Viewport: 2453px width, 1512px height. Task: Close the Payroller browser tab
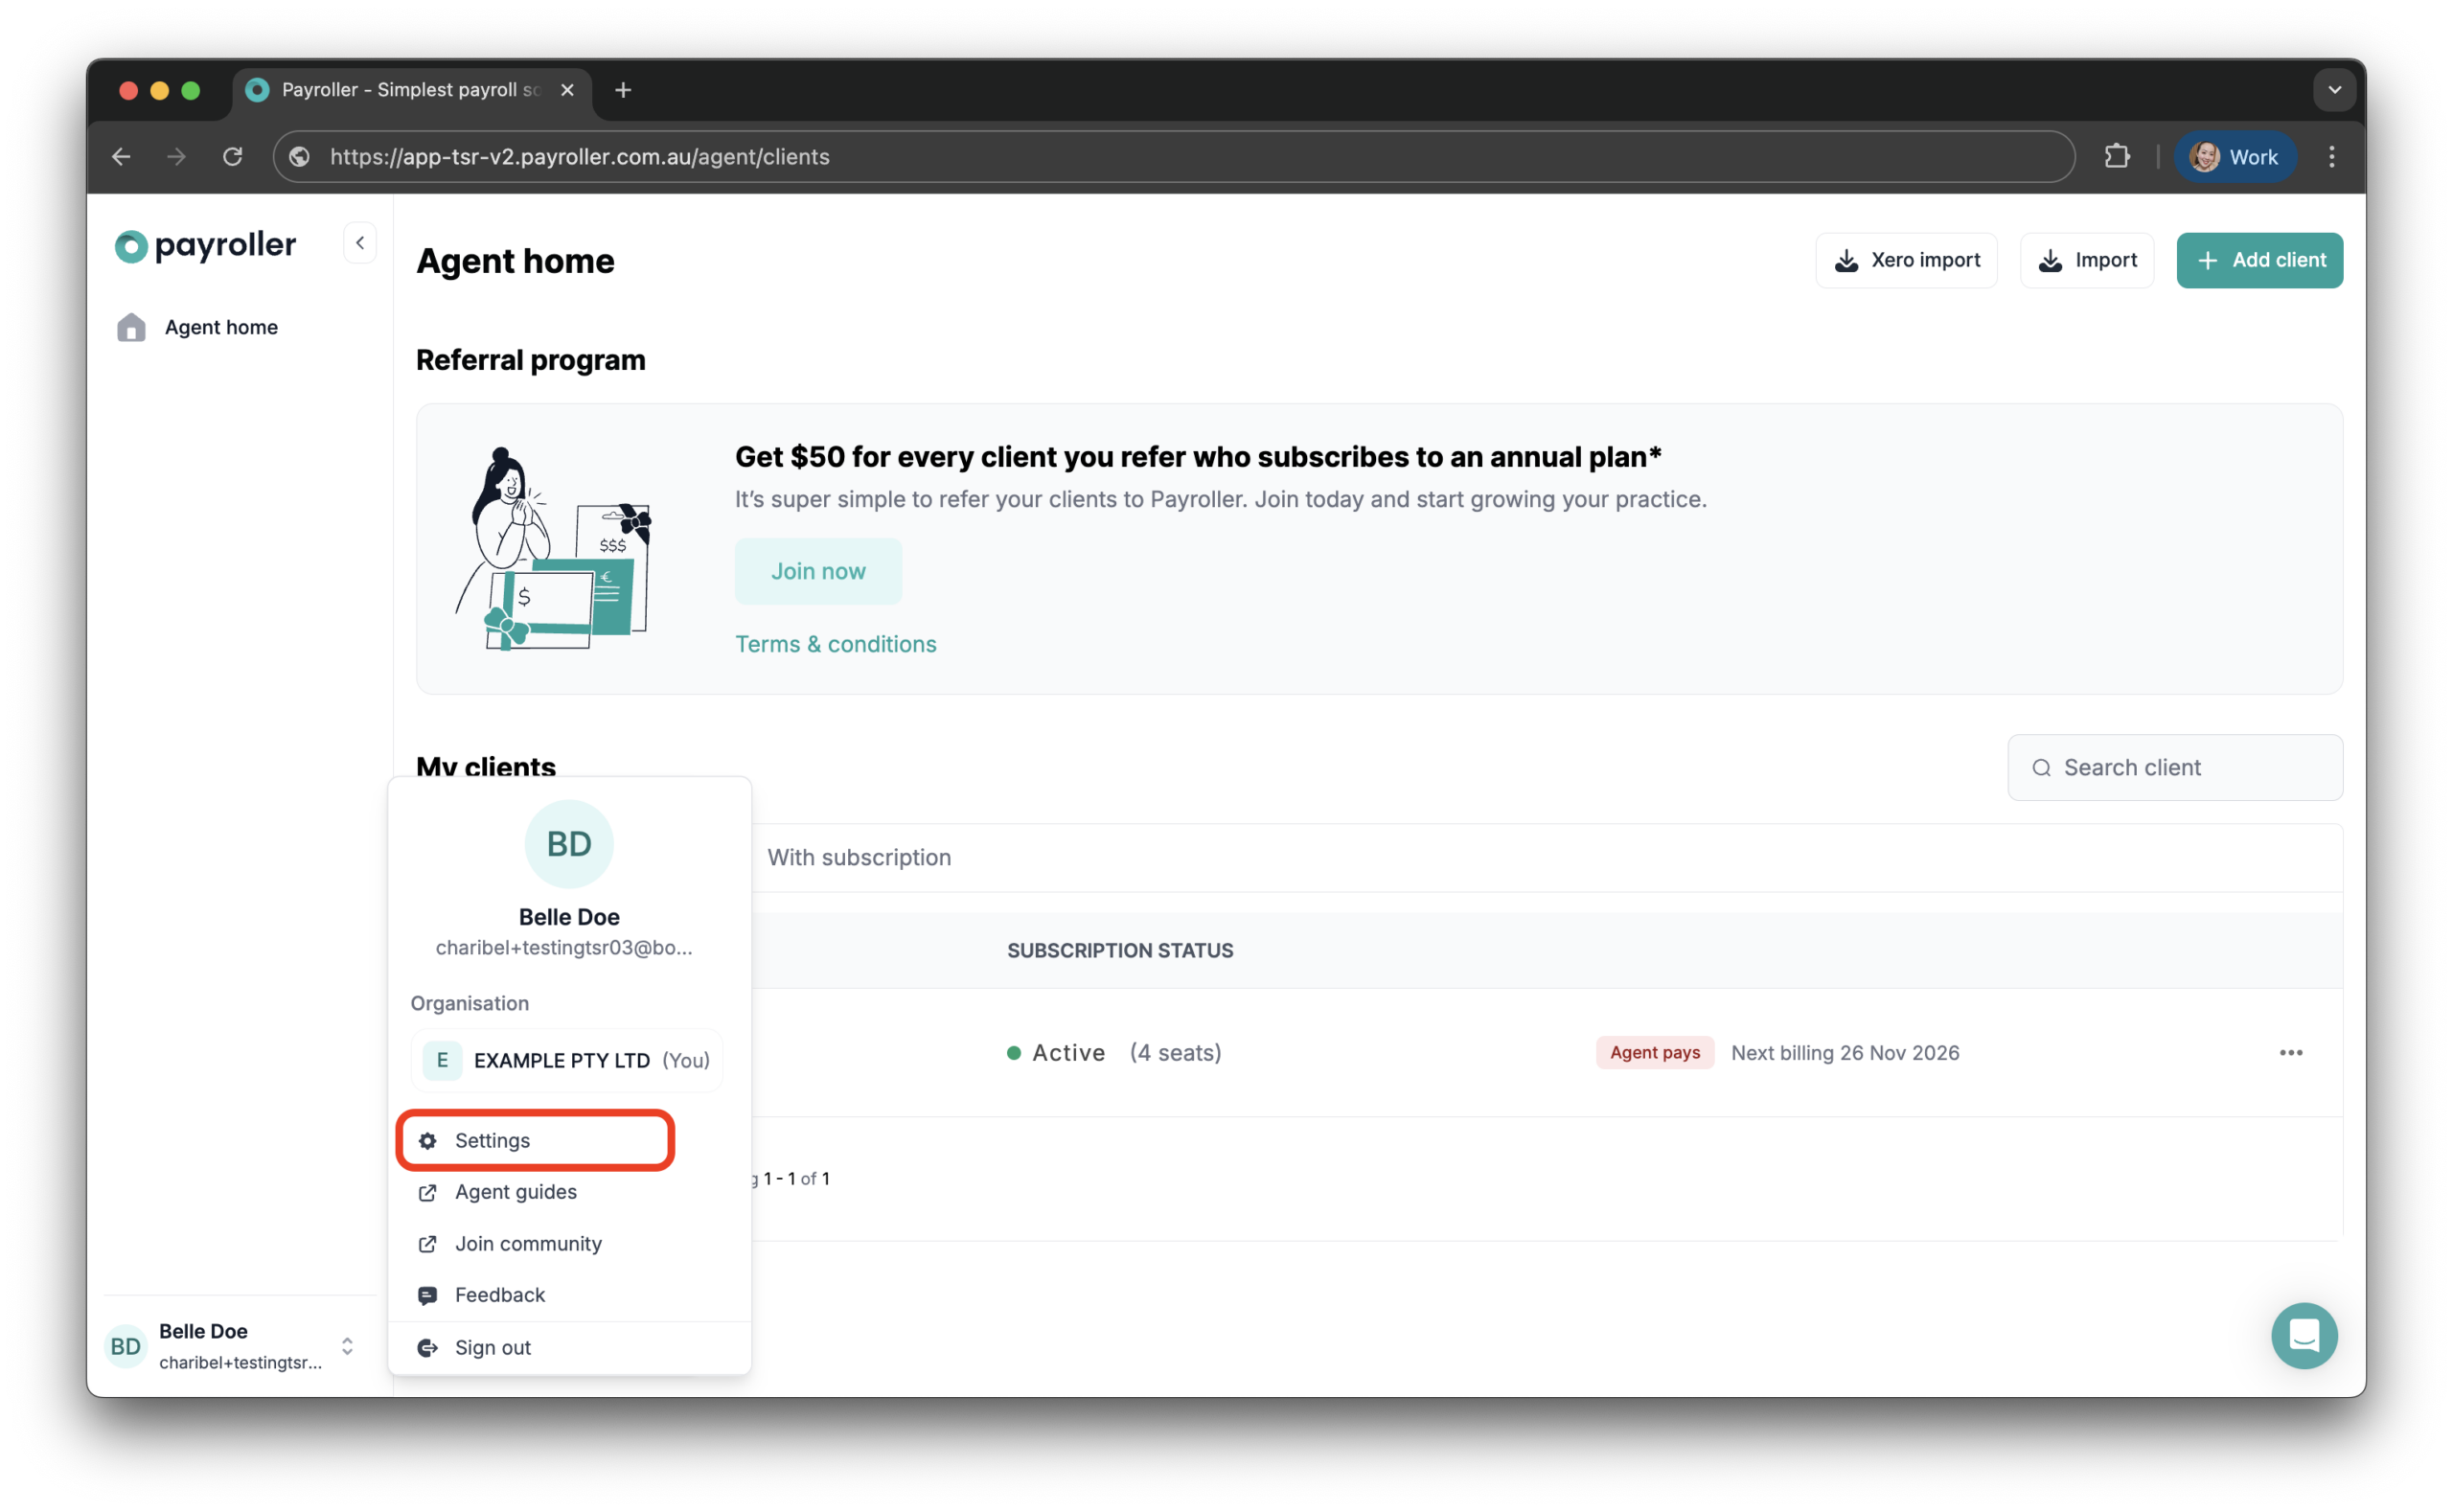567,90
